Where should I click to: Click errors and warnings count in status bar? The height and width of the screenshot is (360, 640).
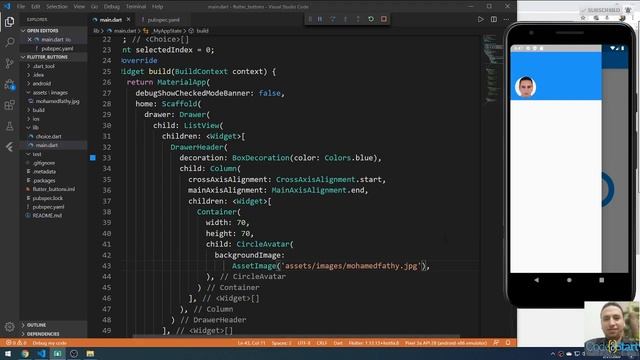(16, 343)
